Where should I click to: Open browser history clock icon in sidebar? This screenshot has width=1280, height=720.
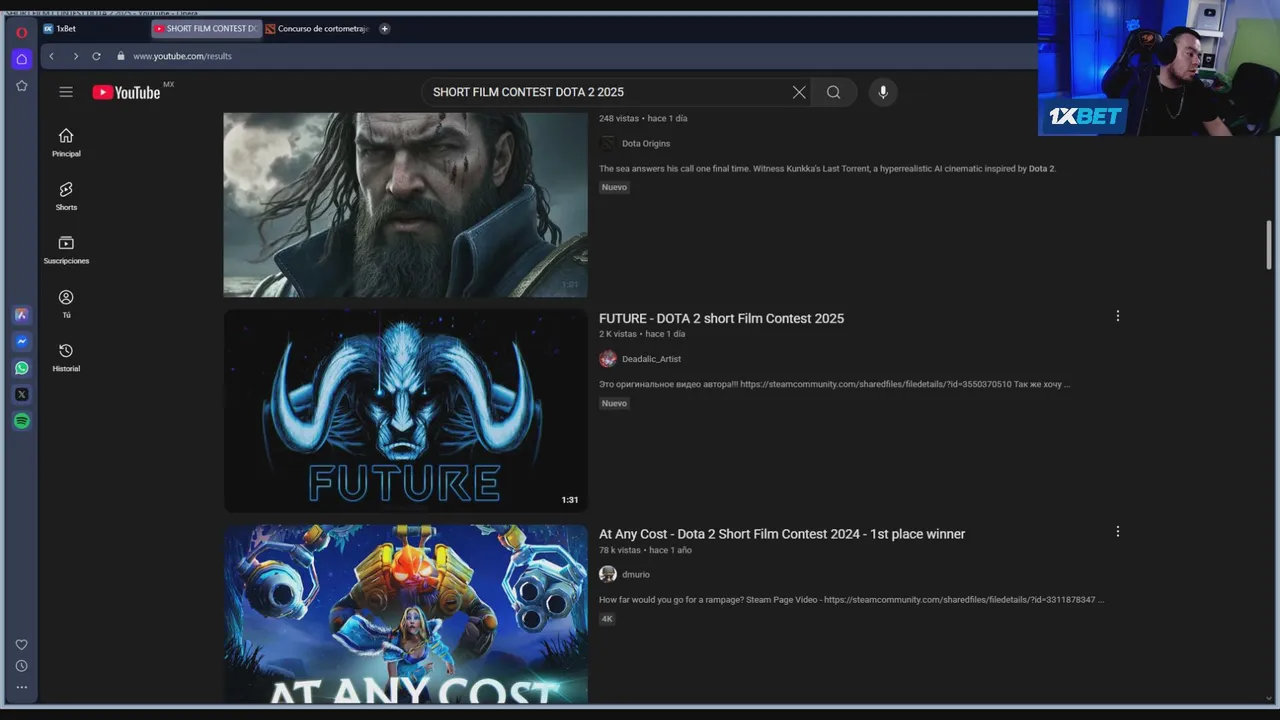[x=21, y=666]
